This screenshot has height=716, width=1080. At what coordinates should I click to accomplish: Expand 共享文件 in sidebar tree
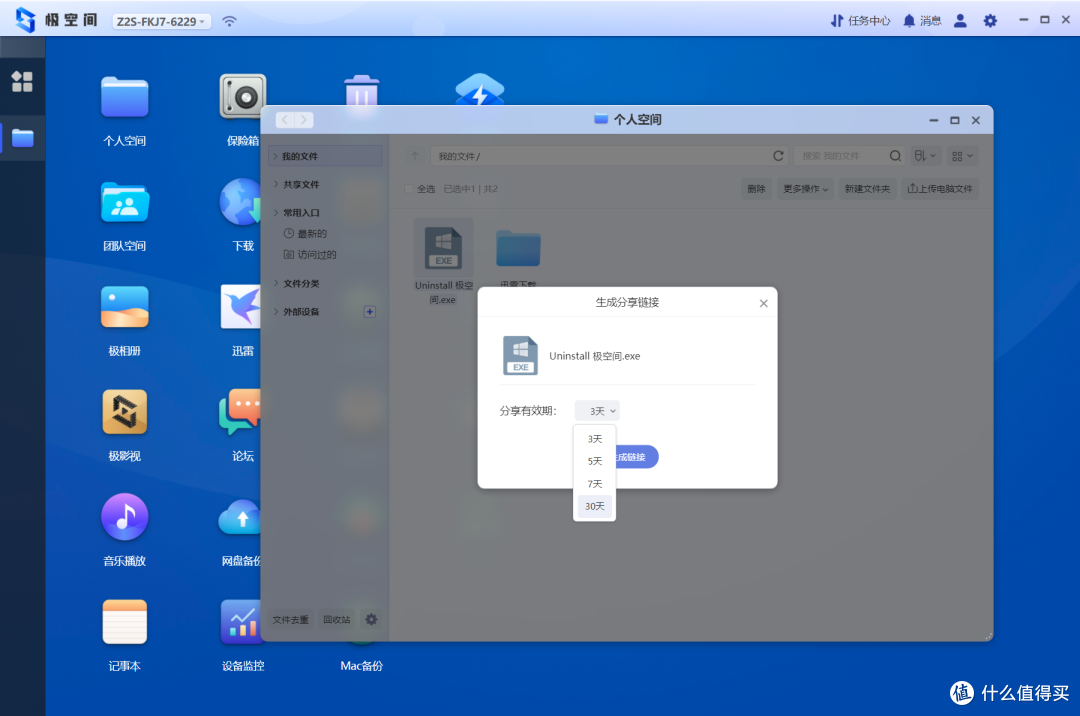tap(276, 184)
